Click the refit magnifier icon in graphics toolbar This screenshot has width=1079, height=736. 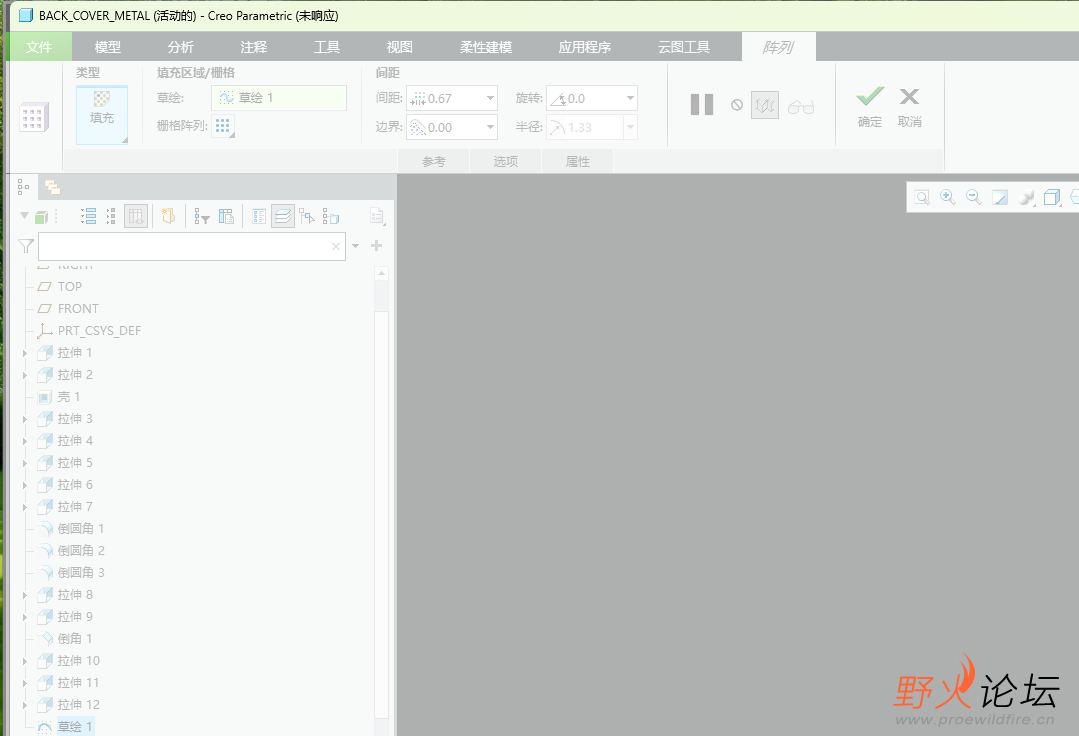tap(921, 197)
